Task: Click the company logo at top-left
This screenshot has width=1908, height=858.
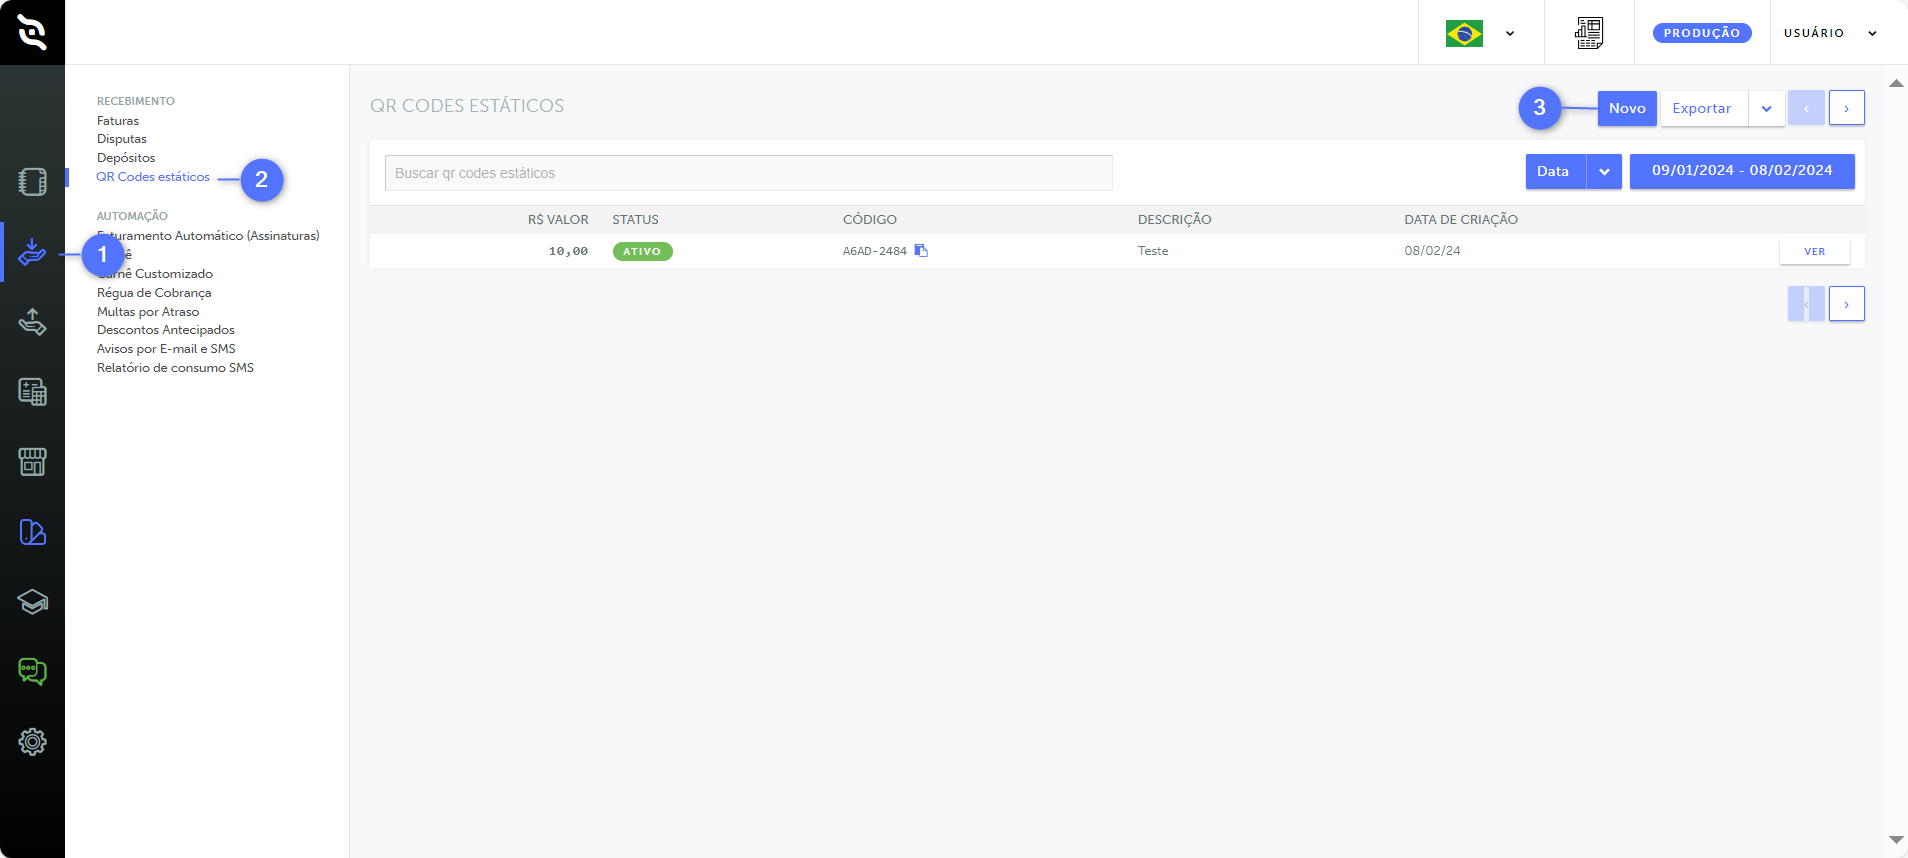Action: tap(32, 32)
